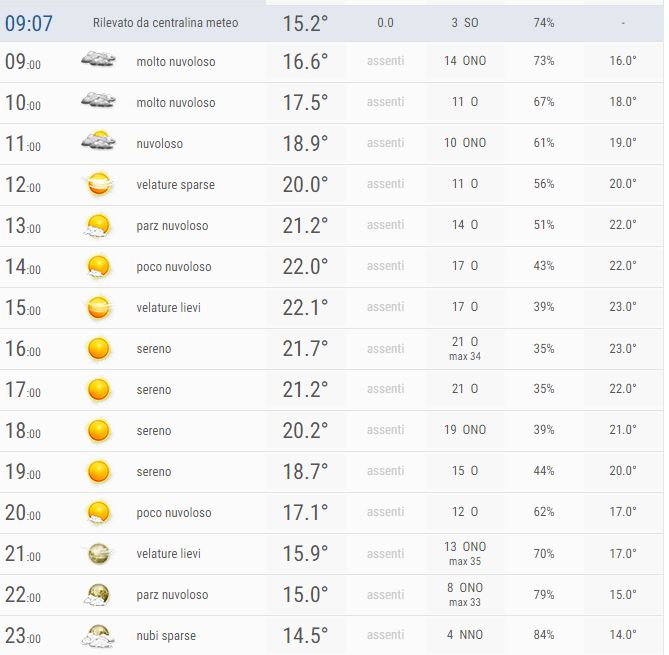Select the sunny icon for 19:00
Viewport: 669px width, 655px height.
[98, 472]
